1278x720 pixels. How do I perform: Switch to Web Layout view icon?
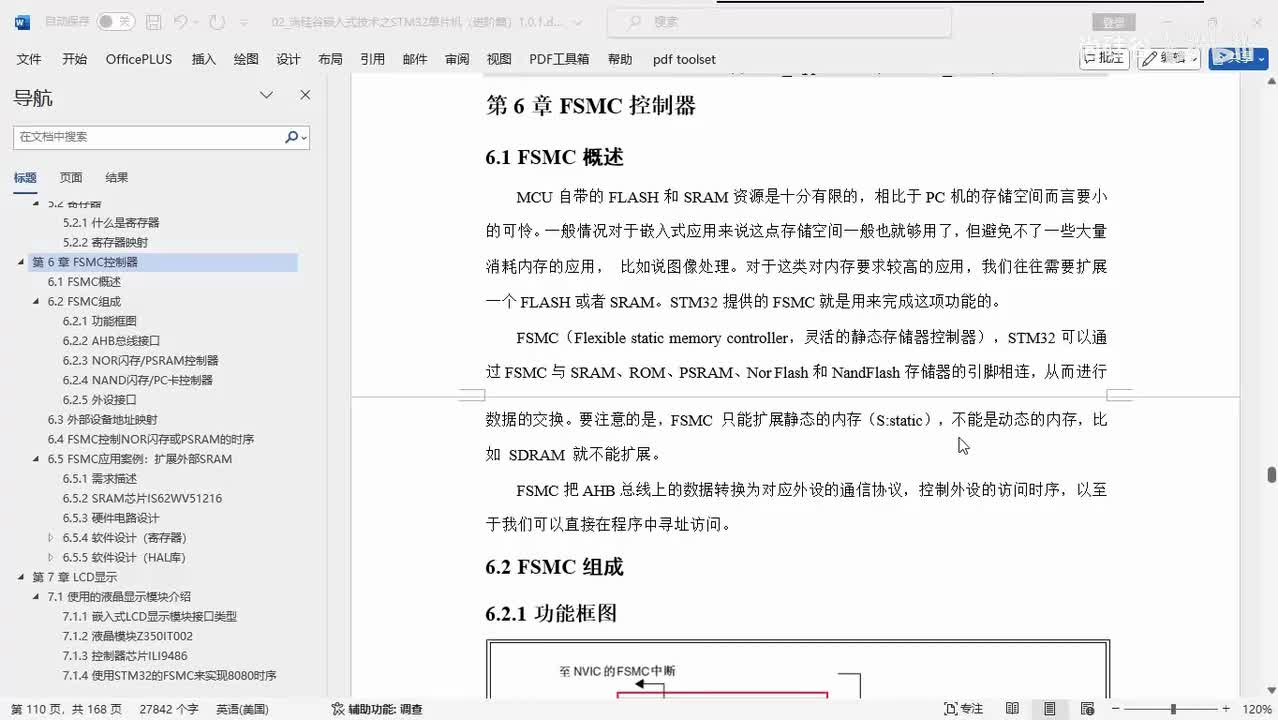point(1086,709)
